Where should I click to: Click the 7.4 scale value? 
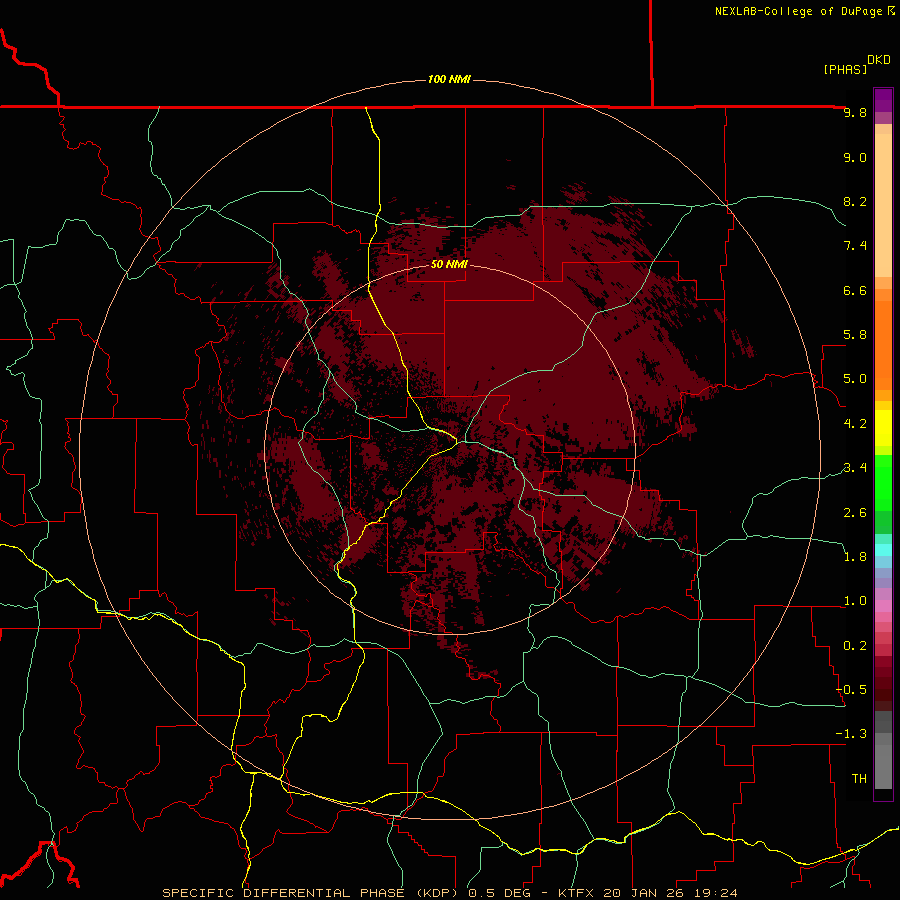pos(855,246)
